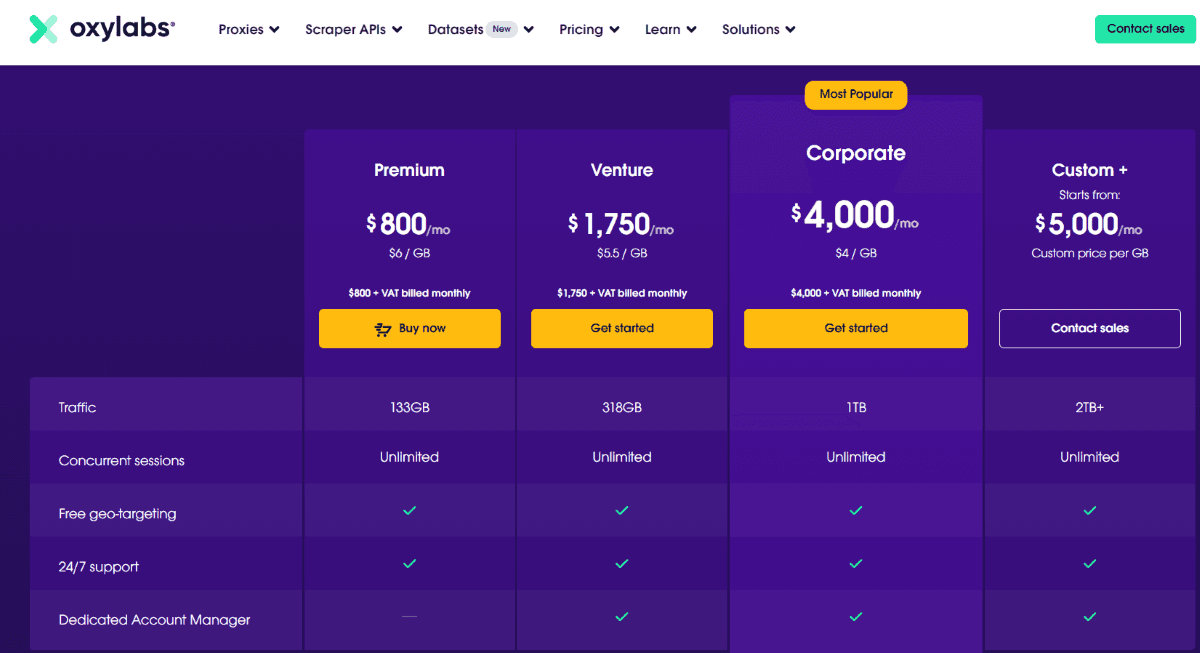Viewport: 1200px width, 653px height.
Task: Click the $5.5 / GB rate text
Action: [x=622, y=253]
